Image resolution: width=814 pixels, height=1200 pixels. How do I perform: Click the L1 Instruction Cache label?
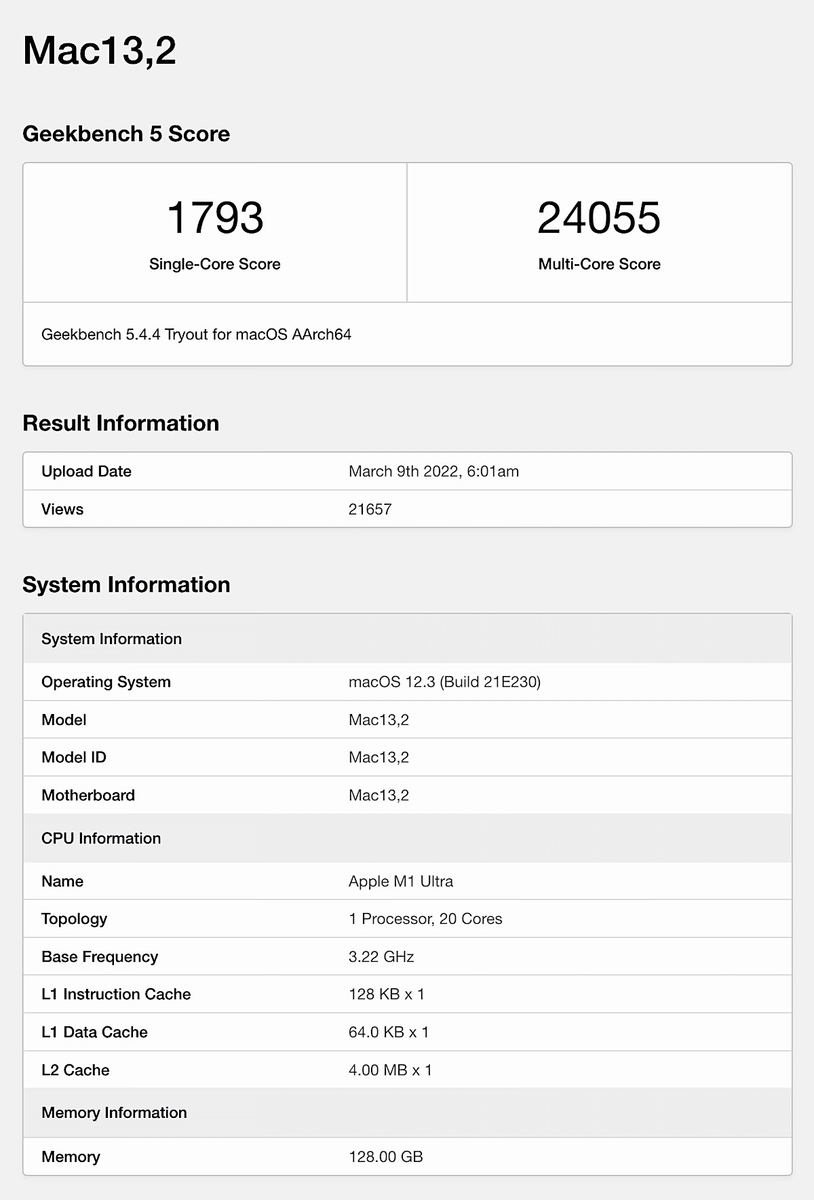[116, 994]
